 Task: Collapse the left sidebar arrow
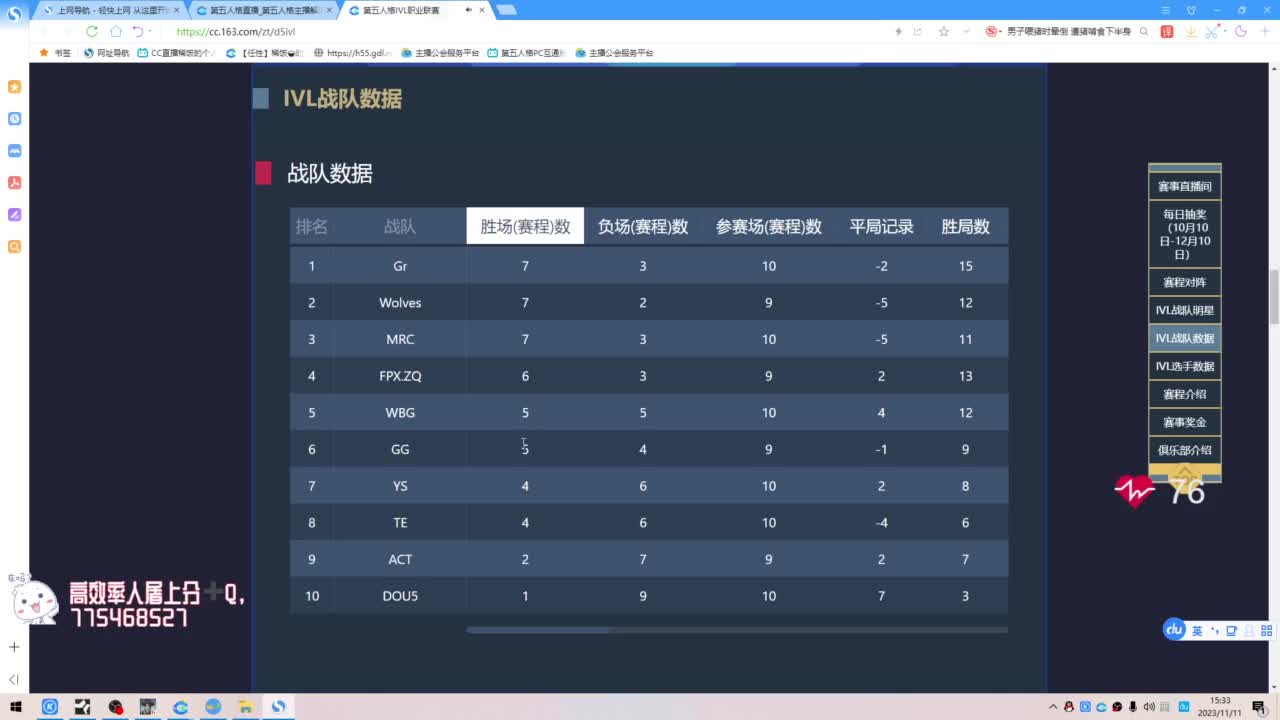14,679
